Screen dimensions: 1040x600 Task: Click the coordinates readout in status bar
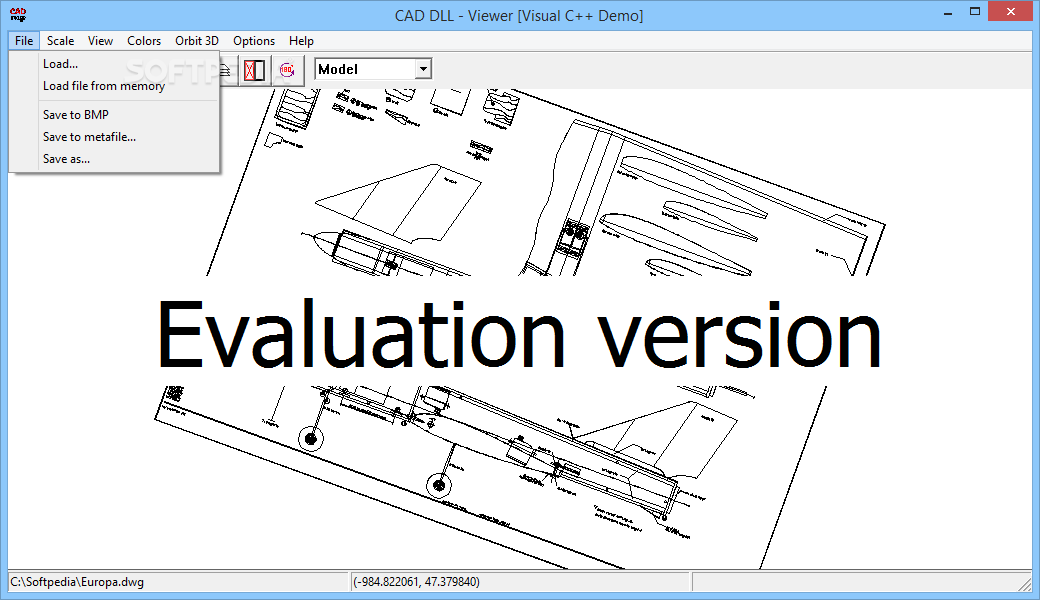[x=417, y=582]
